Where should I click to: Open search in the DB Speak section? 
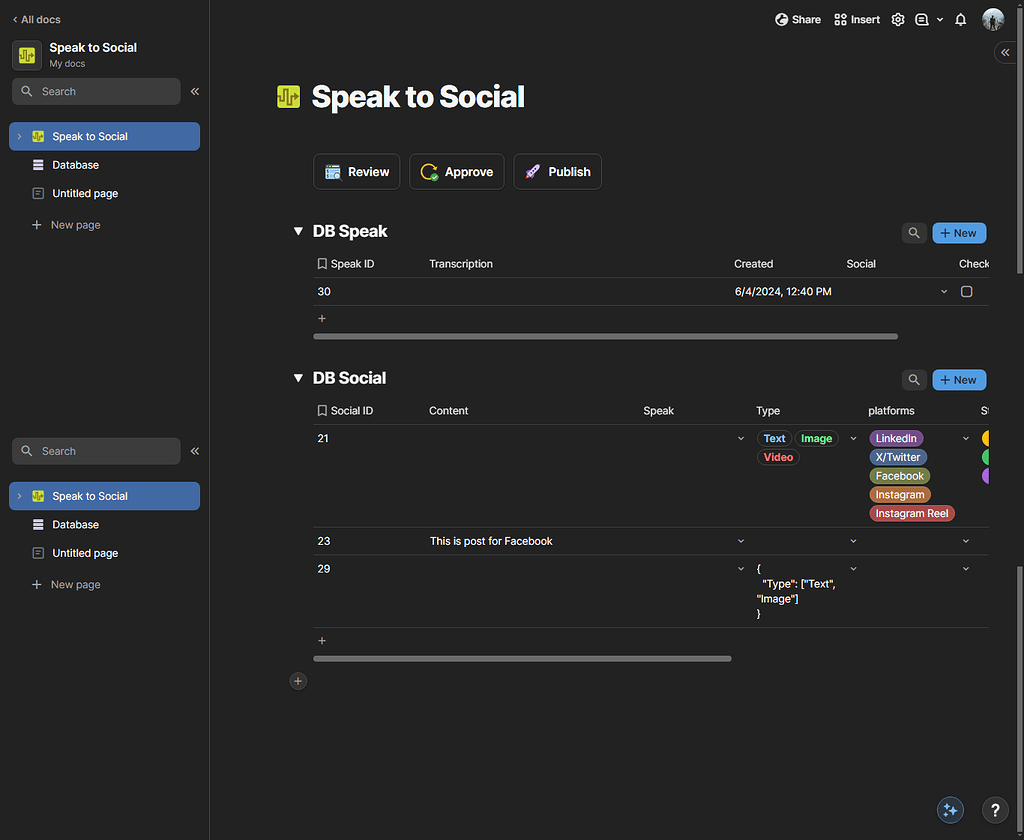pos(913,232)
